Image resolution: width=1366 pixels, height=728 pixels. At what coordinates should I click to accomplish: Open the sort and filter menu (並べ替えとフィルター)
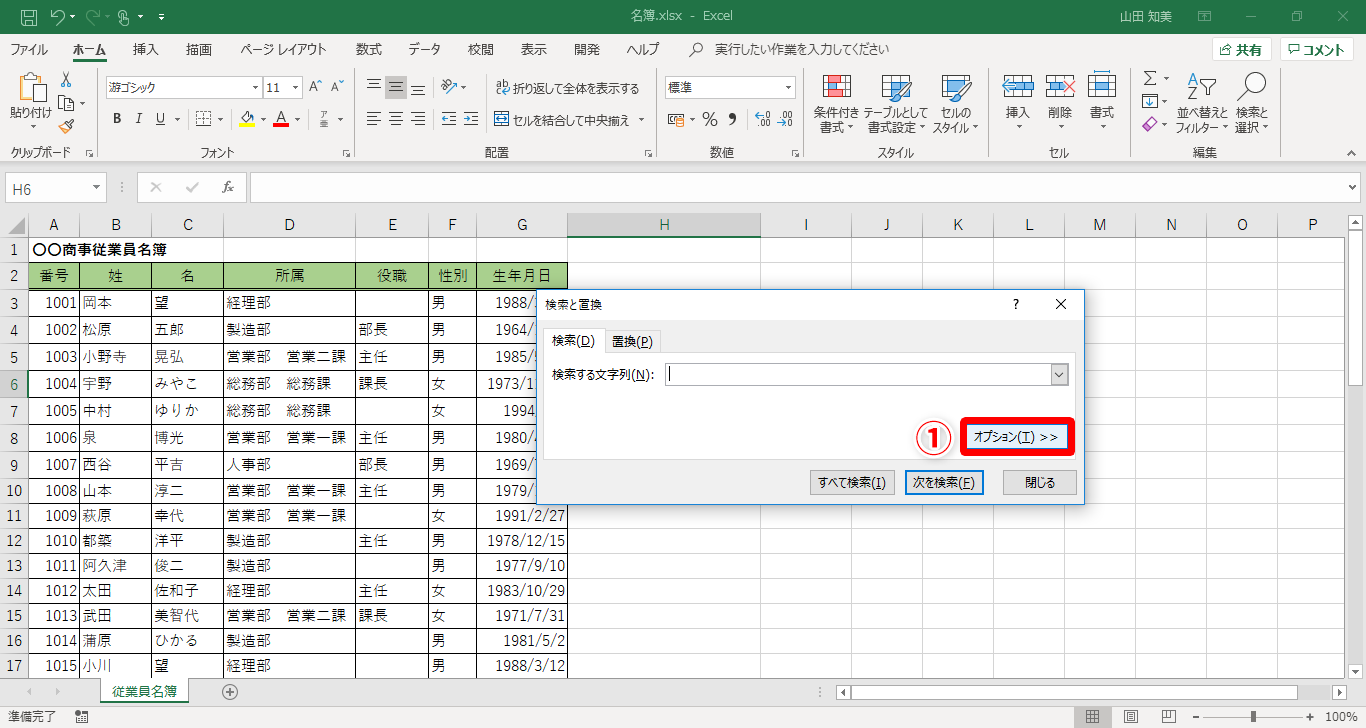click(1201, 103)
